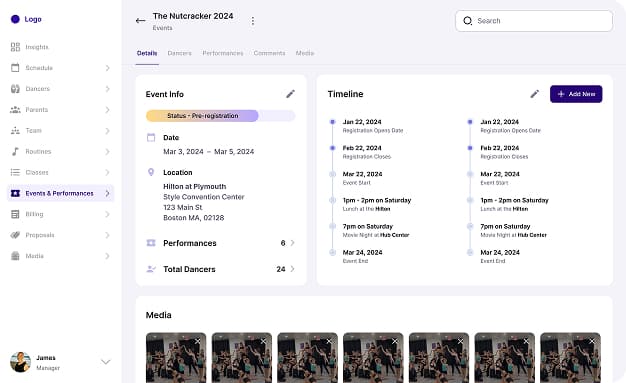626x383 pixels.
Task: Click the Total Dancers row label
Action: coord(189,269)
